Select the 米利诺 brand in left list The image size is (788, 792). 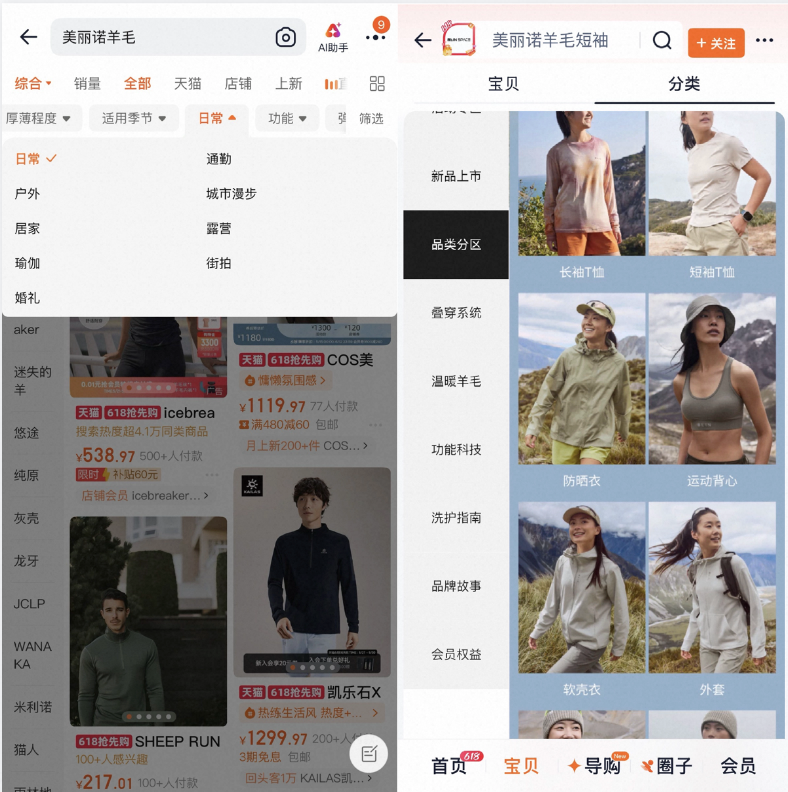click(33, 707)
